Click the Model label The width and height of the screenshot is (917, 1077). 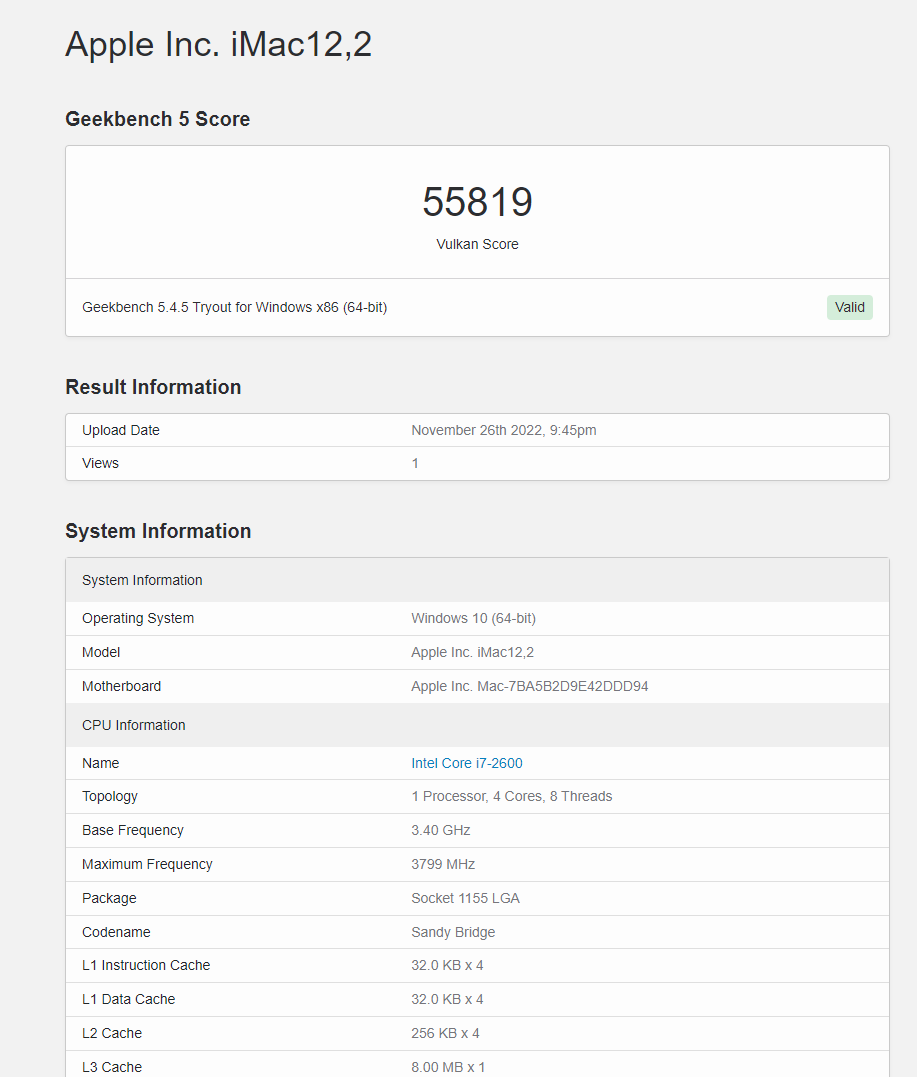(101, 652)
